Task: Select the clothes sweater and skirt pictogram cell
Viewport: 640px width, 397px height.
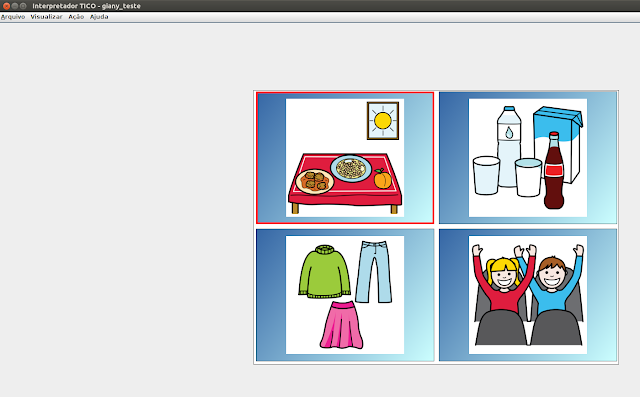Action: (345, 295)
